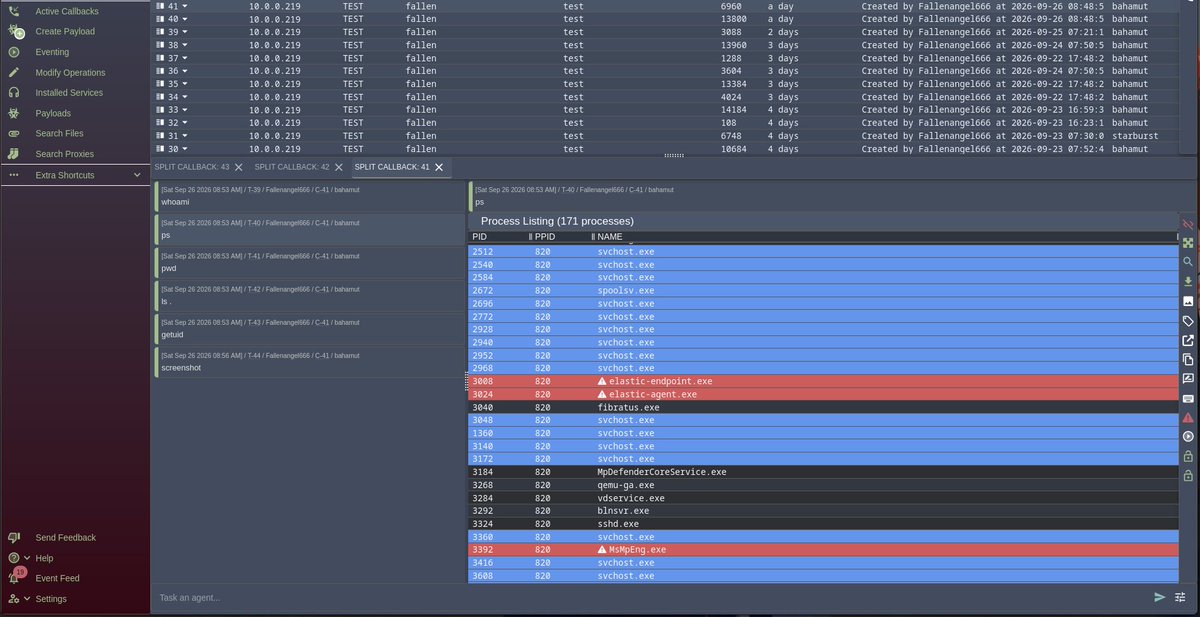Select the screenshot task entry
This screenshot has width=1200, height=617.
point(309,362)
